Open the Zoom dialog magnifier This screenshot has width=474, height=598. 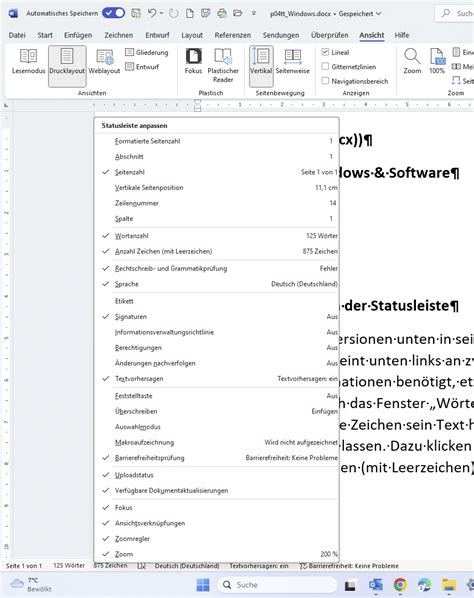(x=412, y=61)
